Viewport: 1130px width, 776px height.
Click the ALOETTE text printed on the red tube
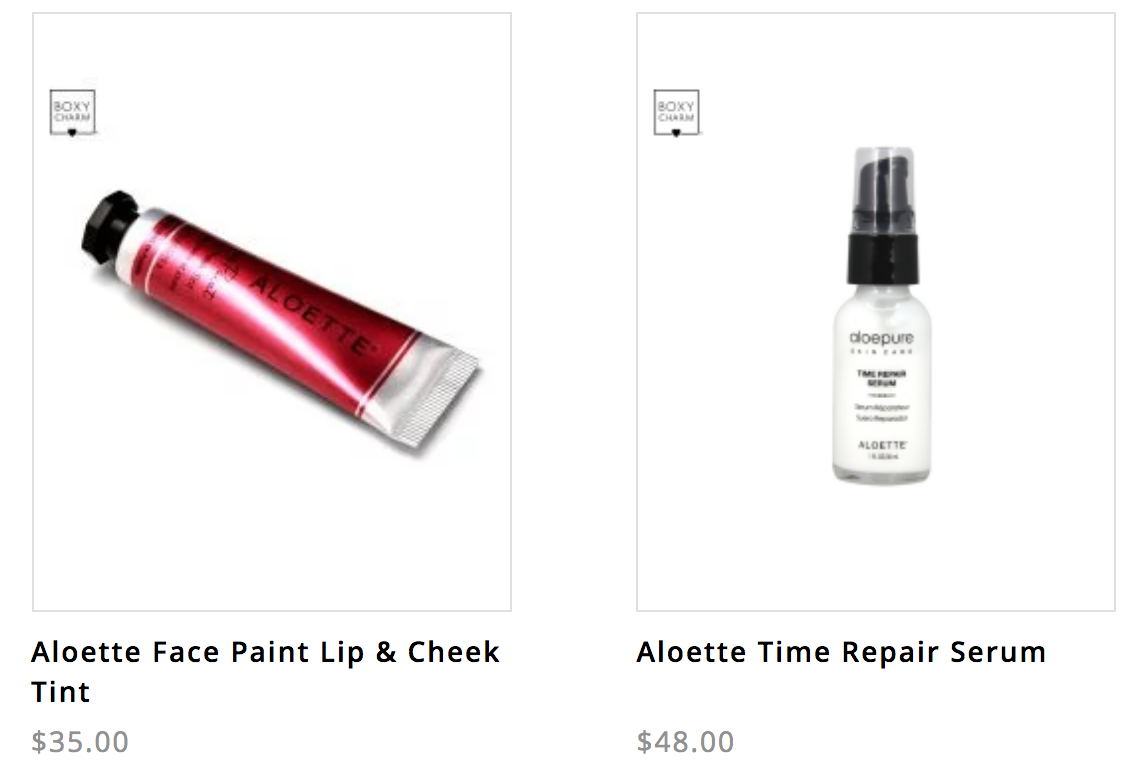[x=313, y=314]
